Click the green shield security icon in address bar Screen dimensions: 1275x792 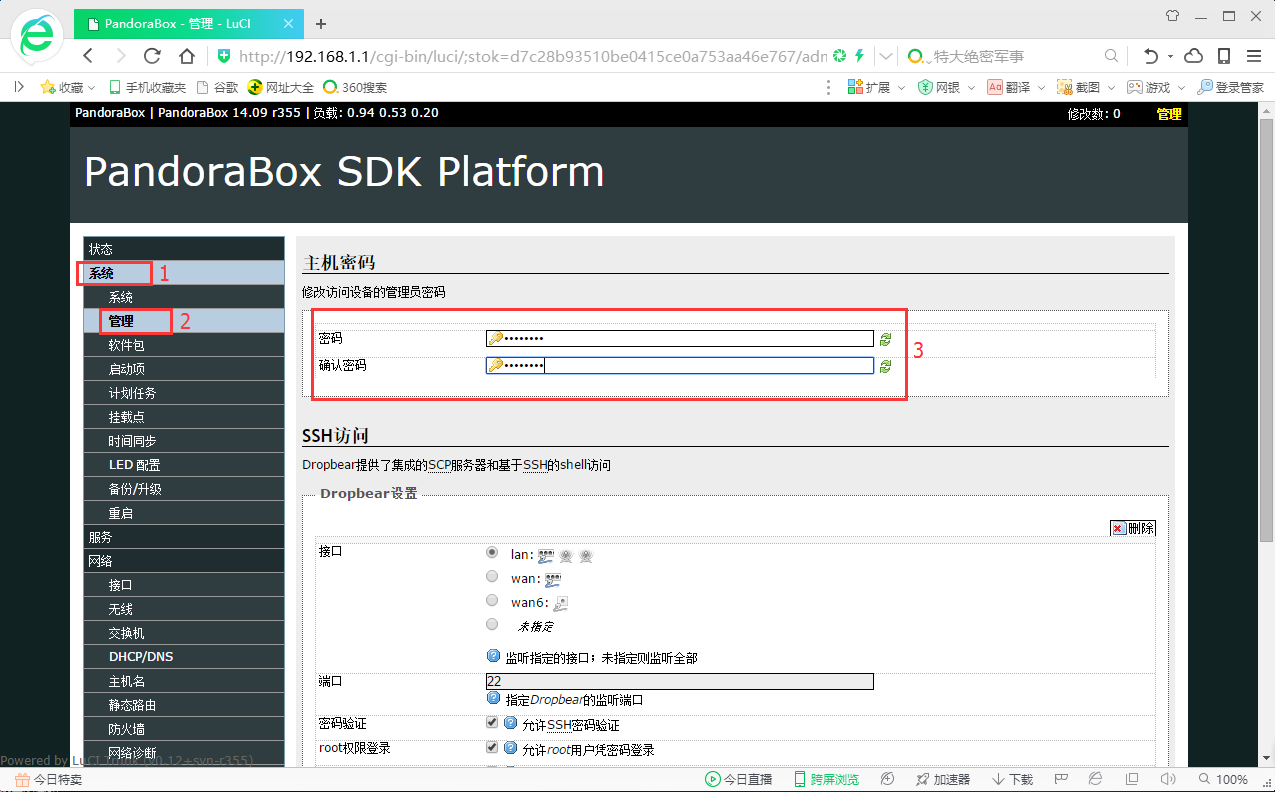(x=224, y=56)
